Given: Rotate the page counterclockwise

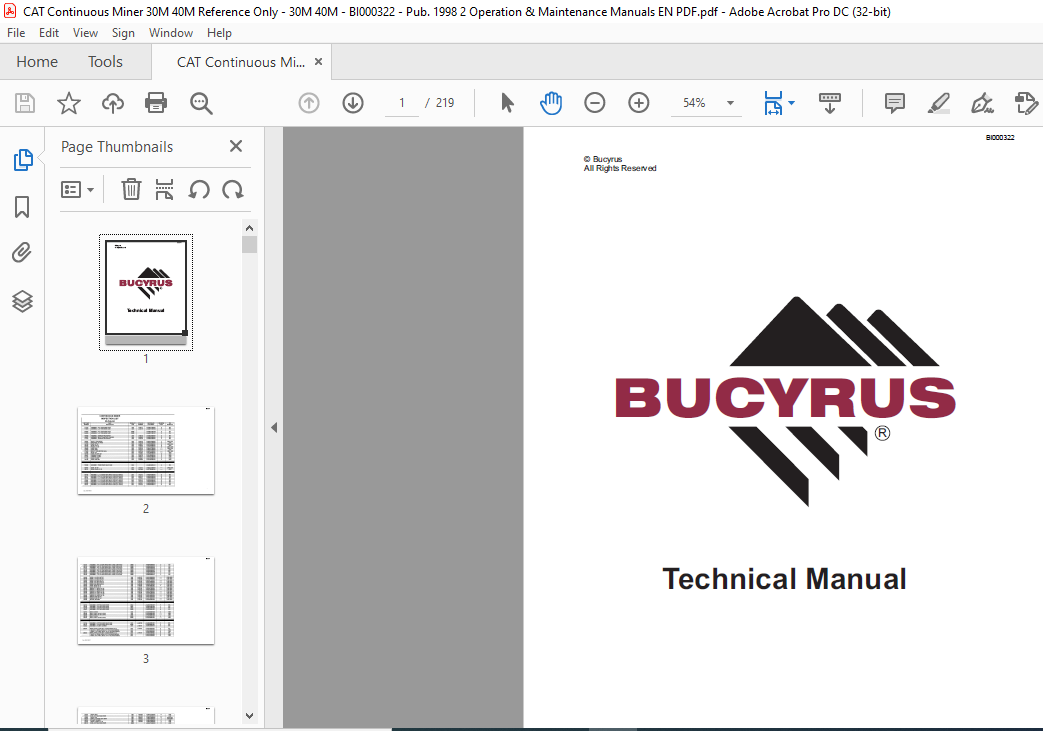Looking at the screenshot, I should [x=199, y=190].
